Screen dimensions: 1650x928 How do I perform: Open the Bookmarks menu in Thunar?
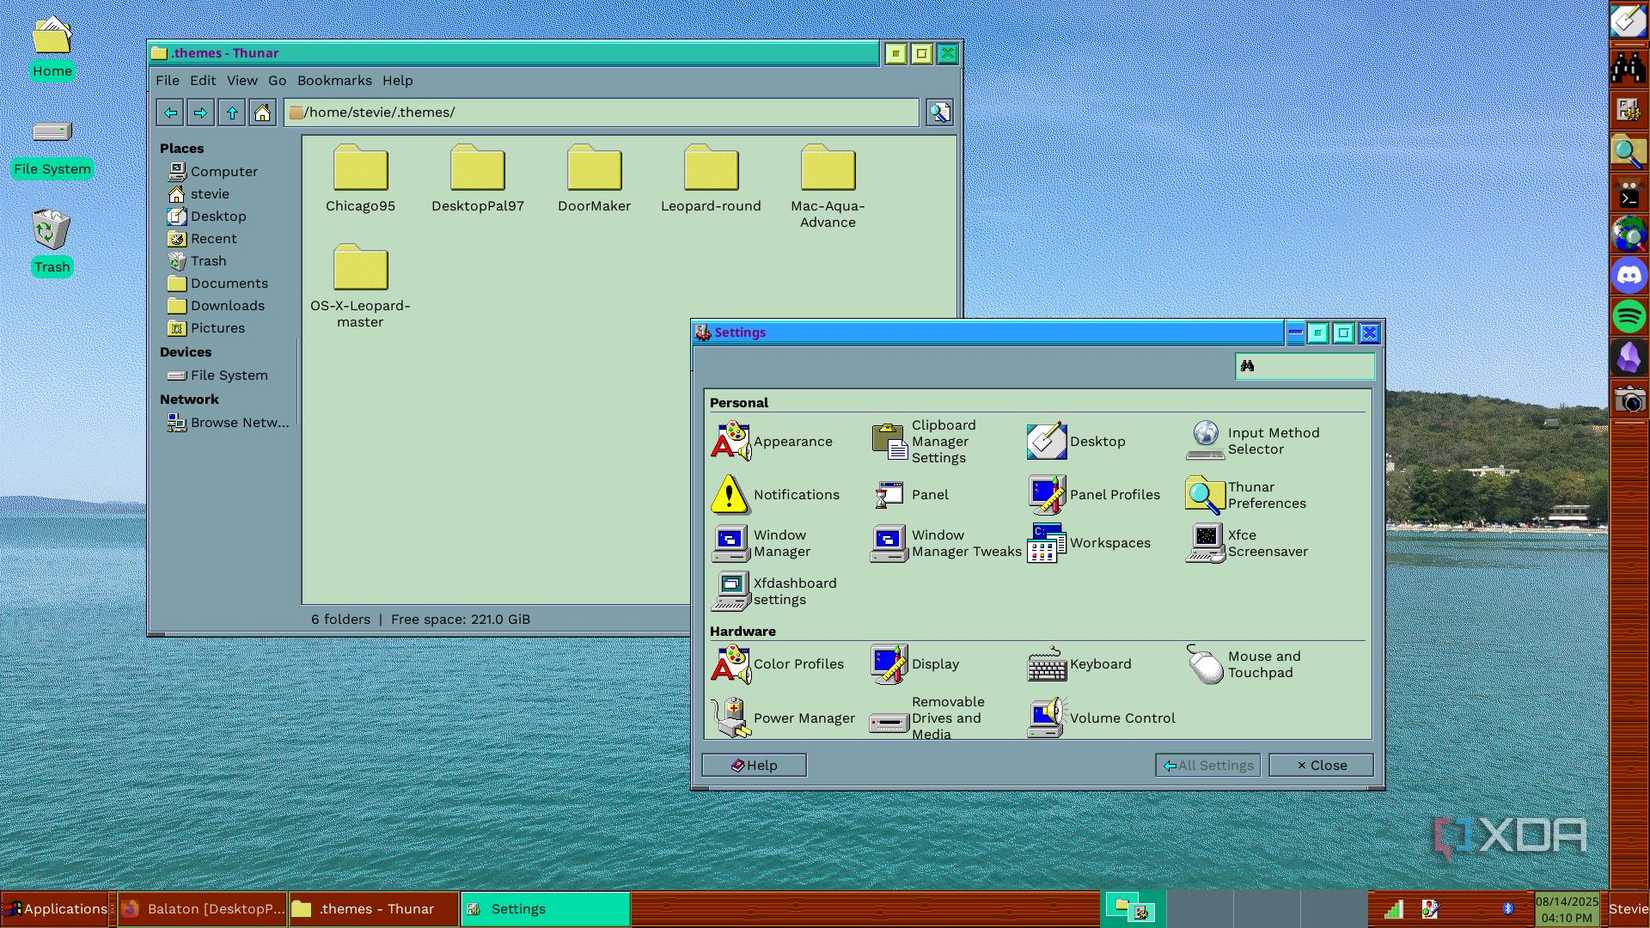tap(334, 80)
